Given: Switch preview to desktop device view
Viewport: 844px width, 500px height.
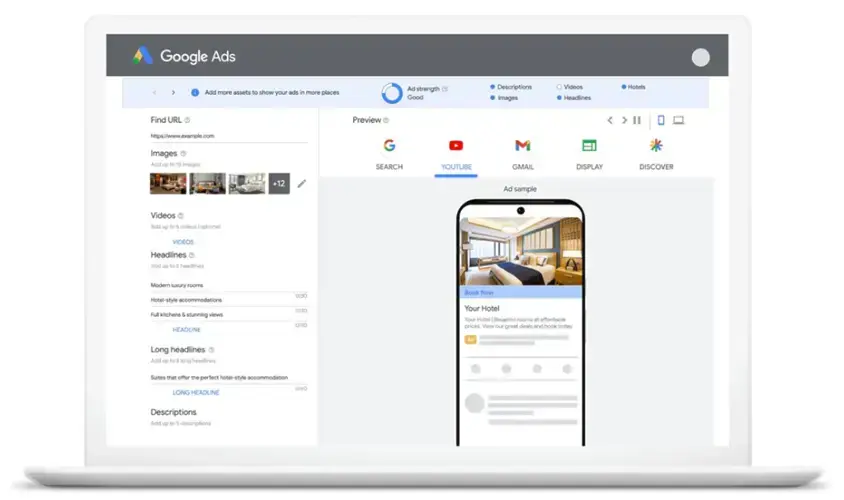Looking at the screenshot, I should (678, 120).
